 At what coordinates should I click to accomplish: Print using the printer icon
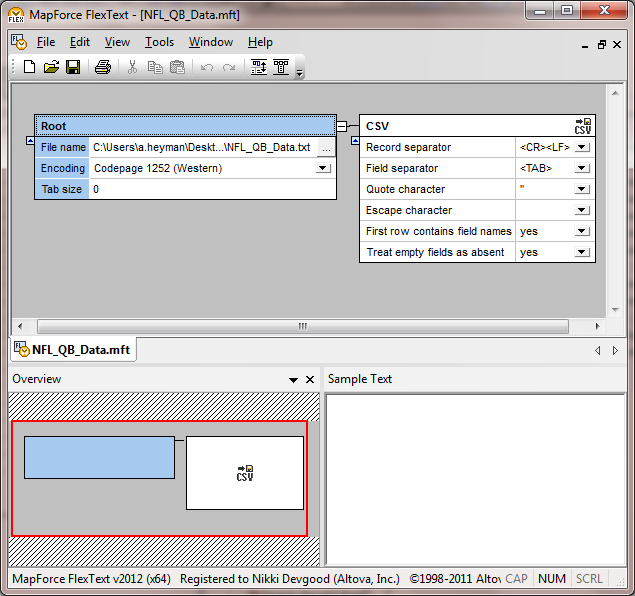point(103,67)
